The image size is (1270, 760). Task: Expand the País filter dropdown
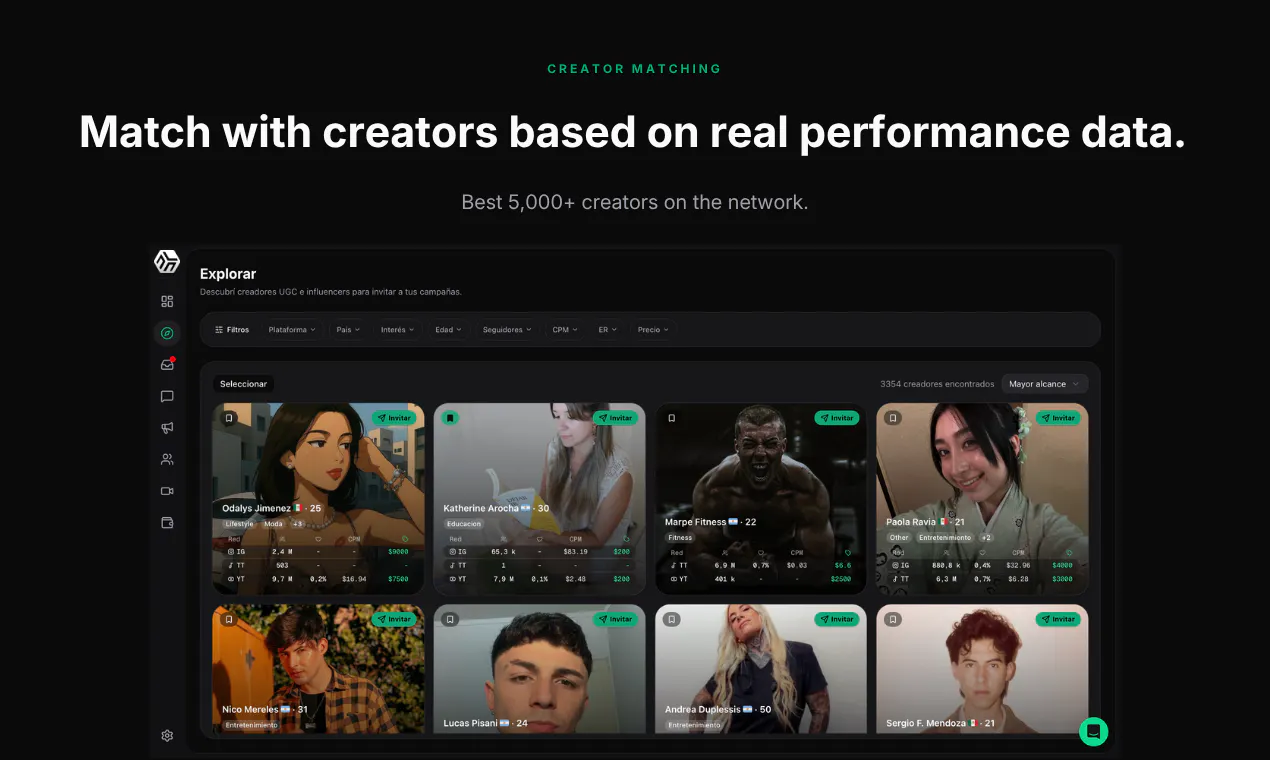pyautogui.click(x=348, y=329)
